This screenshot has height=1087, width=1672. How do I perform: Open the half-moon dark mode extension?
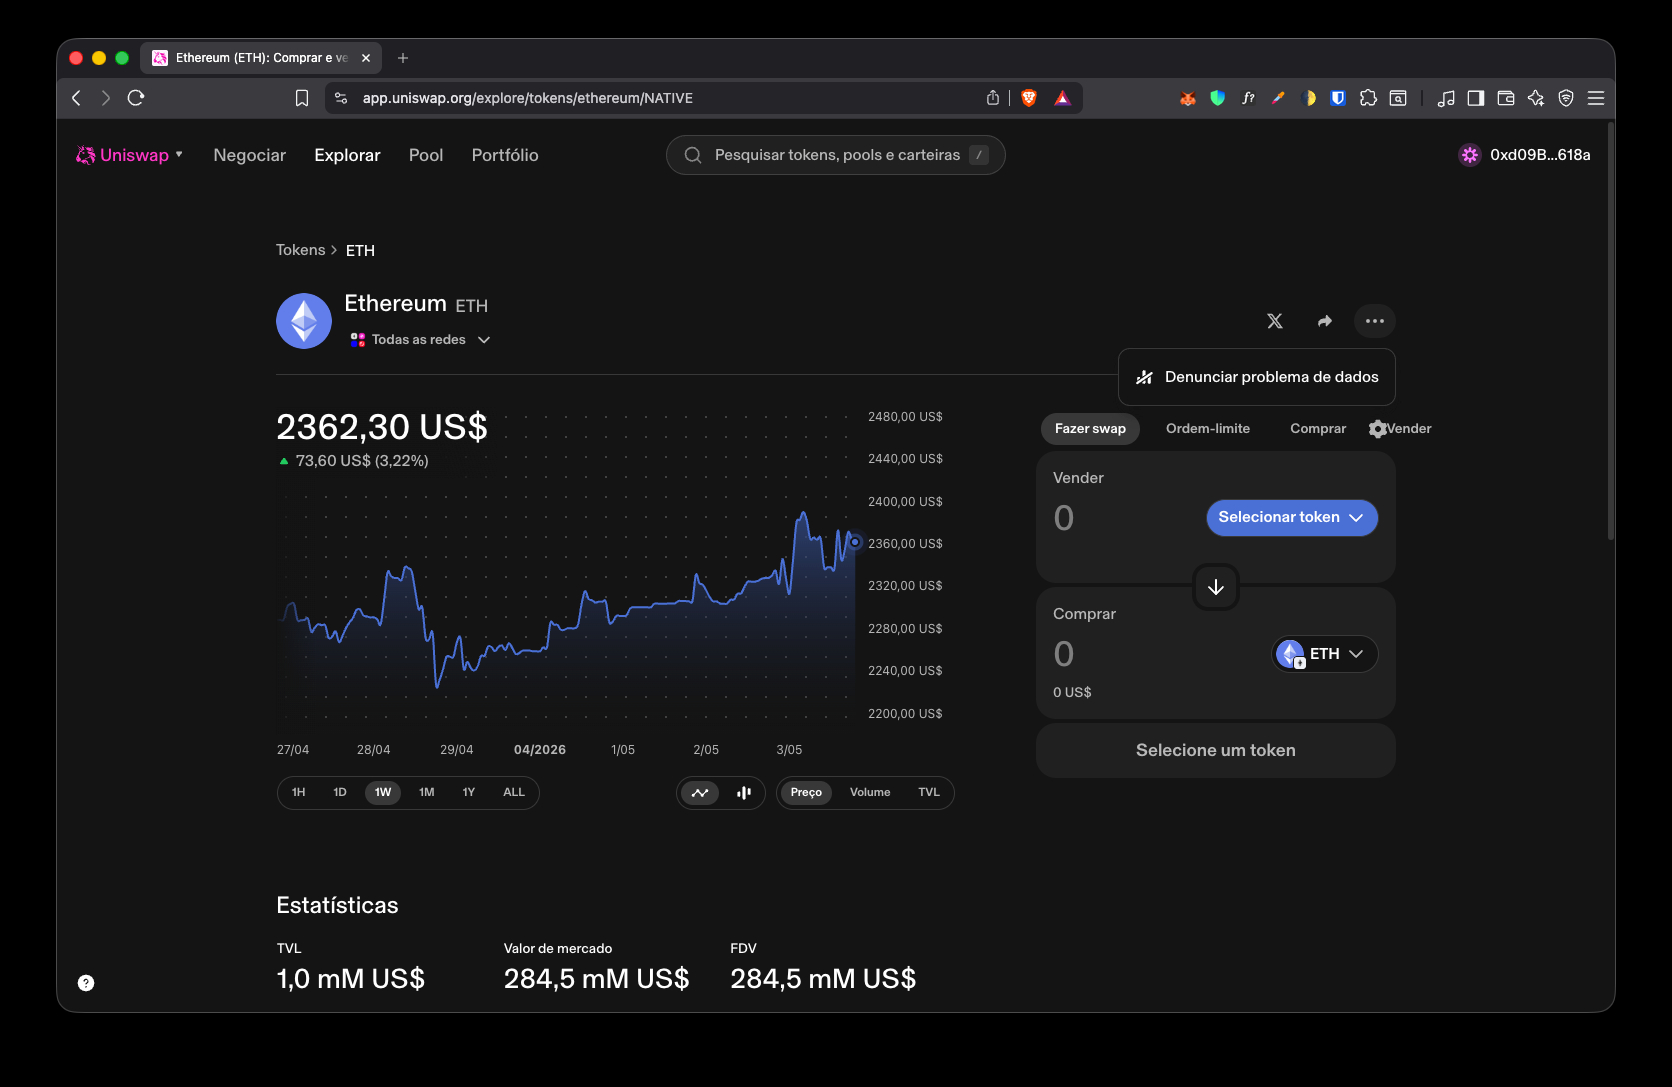point(1308,98)
